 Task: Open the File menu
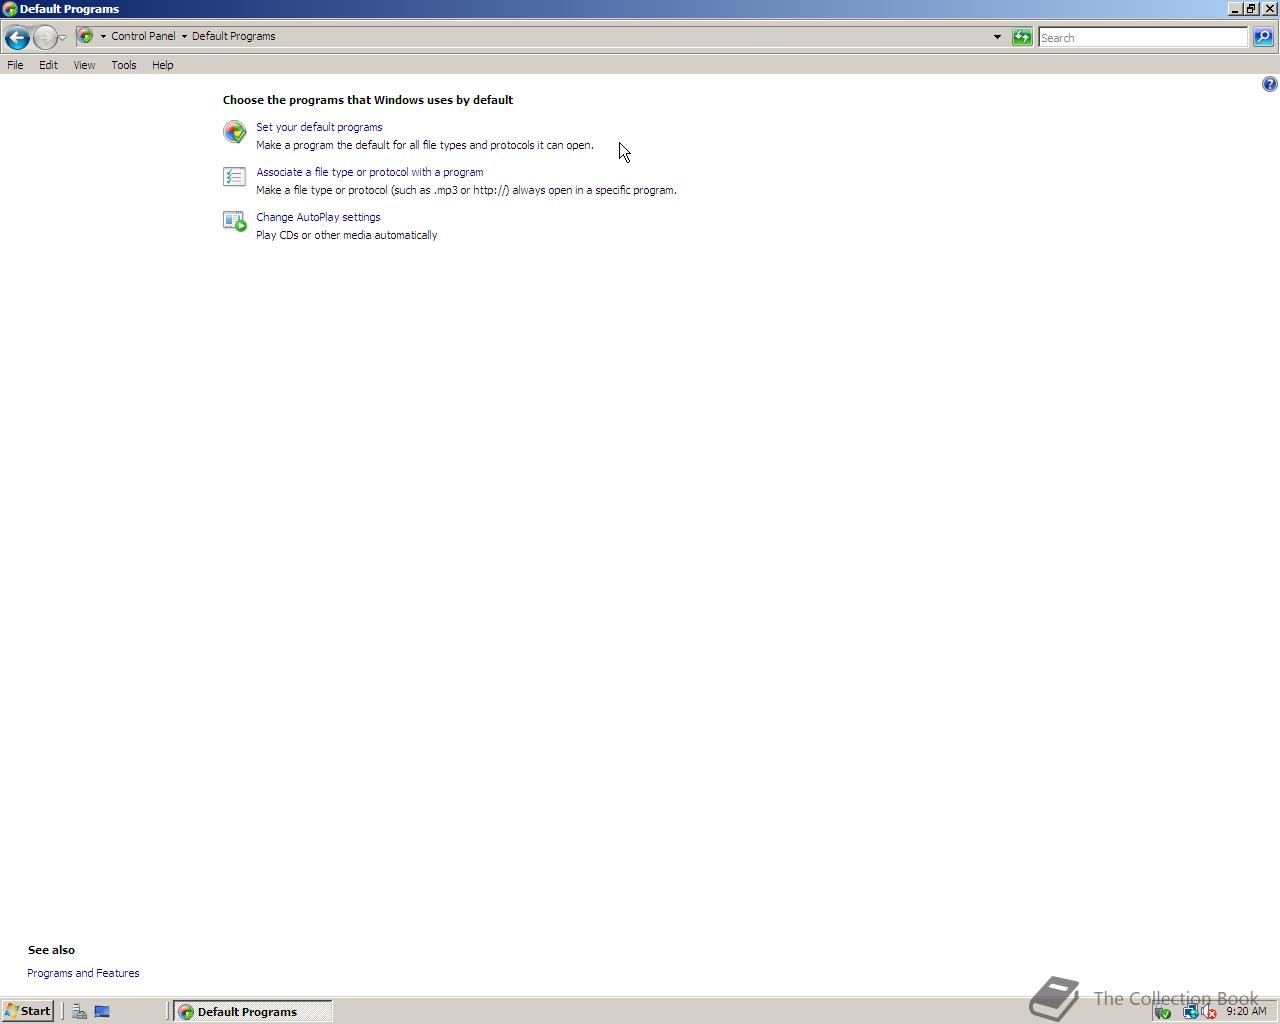tap(15, 65)
